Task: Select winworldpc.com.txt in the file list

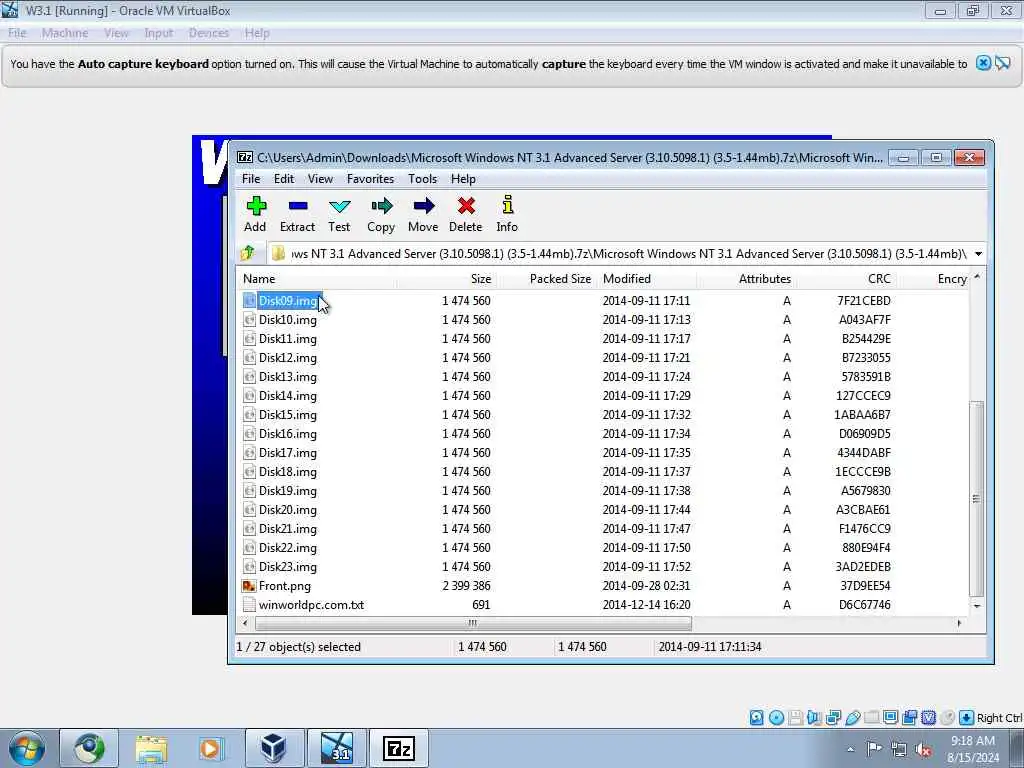Action: tap(312, 604)
